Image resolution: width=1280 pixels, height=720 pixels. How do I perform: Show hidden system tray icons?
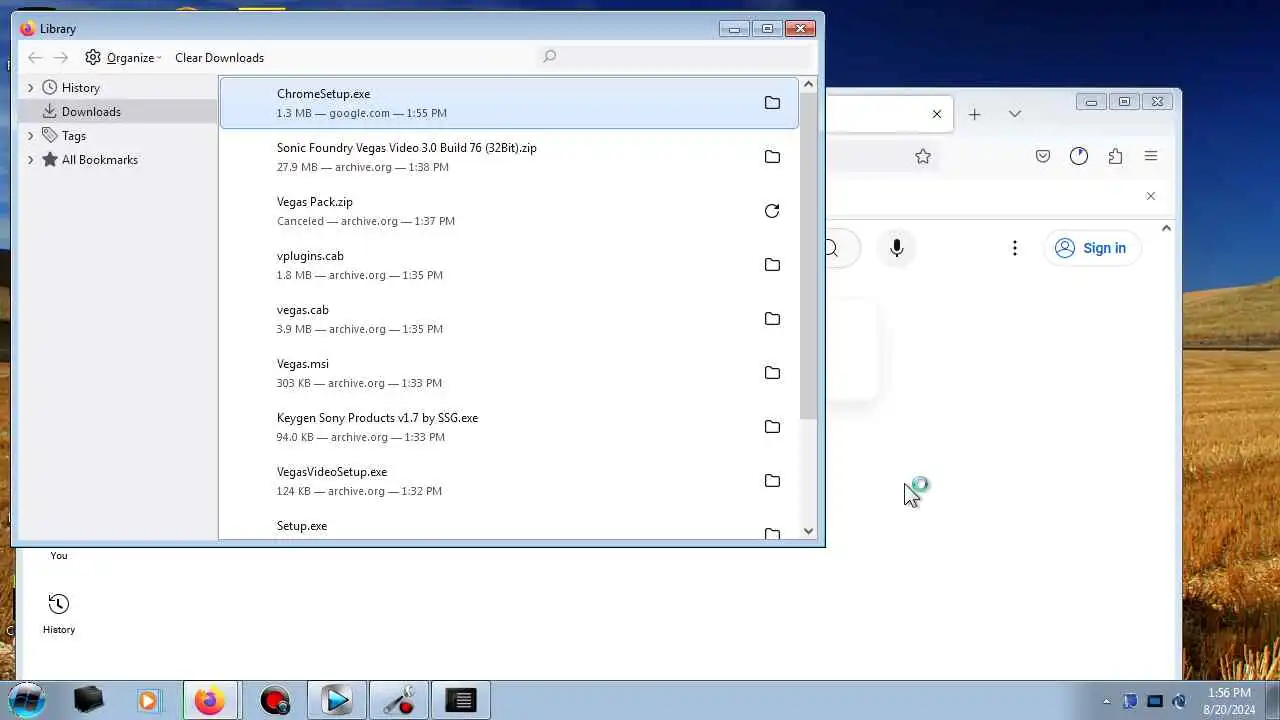tap(1106, 701)
